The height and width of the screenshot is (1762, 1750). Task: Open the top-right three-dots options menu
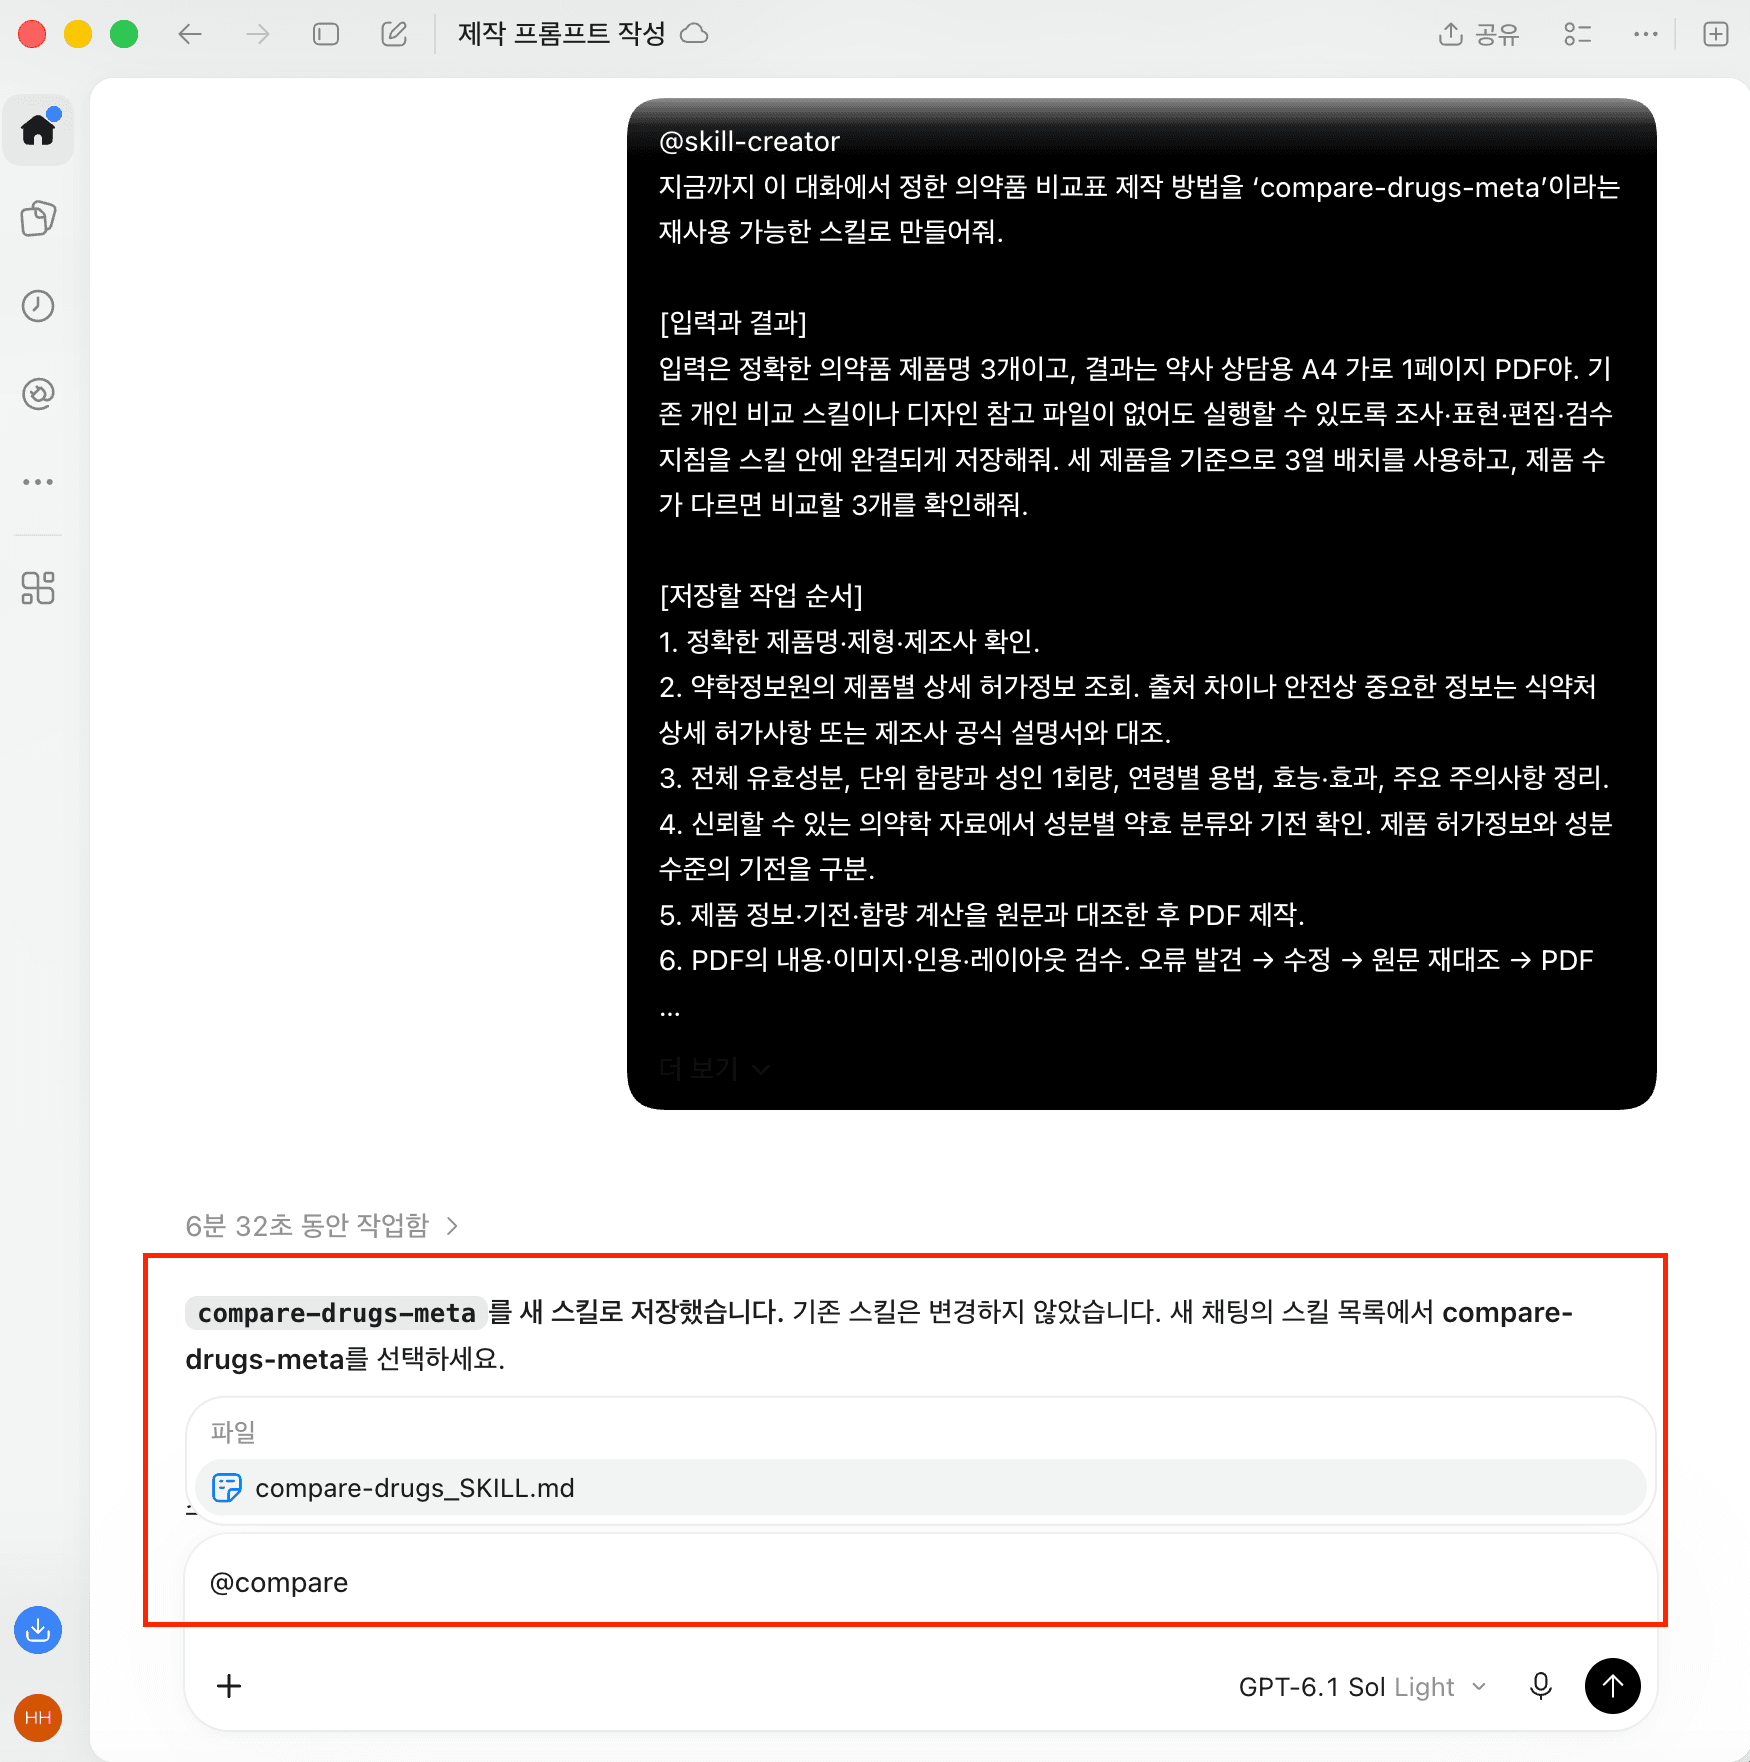pos(1645,34)
